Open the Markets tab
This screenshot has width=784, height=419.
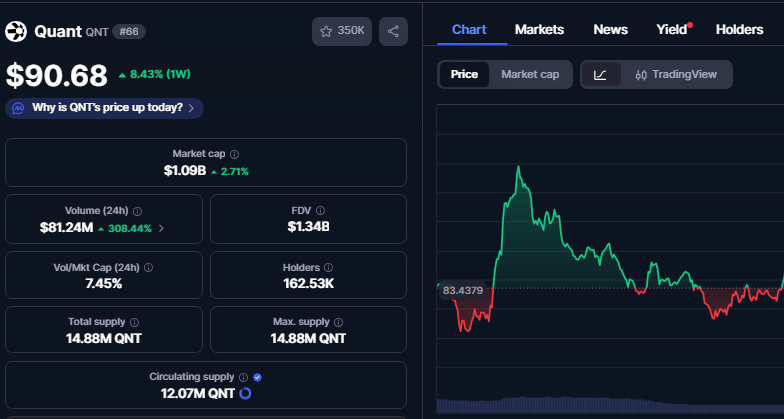540,30
